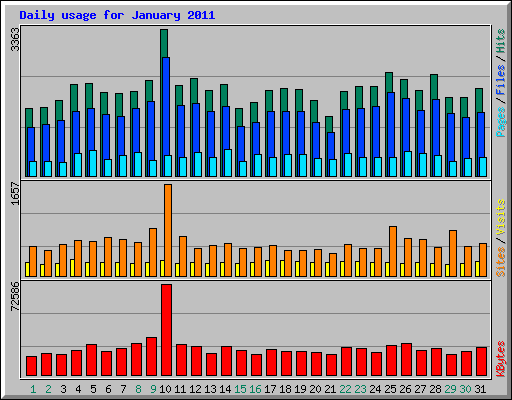
Task: Click day 24 on the x-axis
Action: (375, 389)
